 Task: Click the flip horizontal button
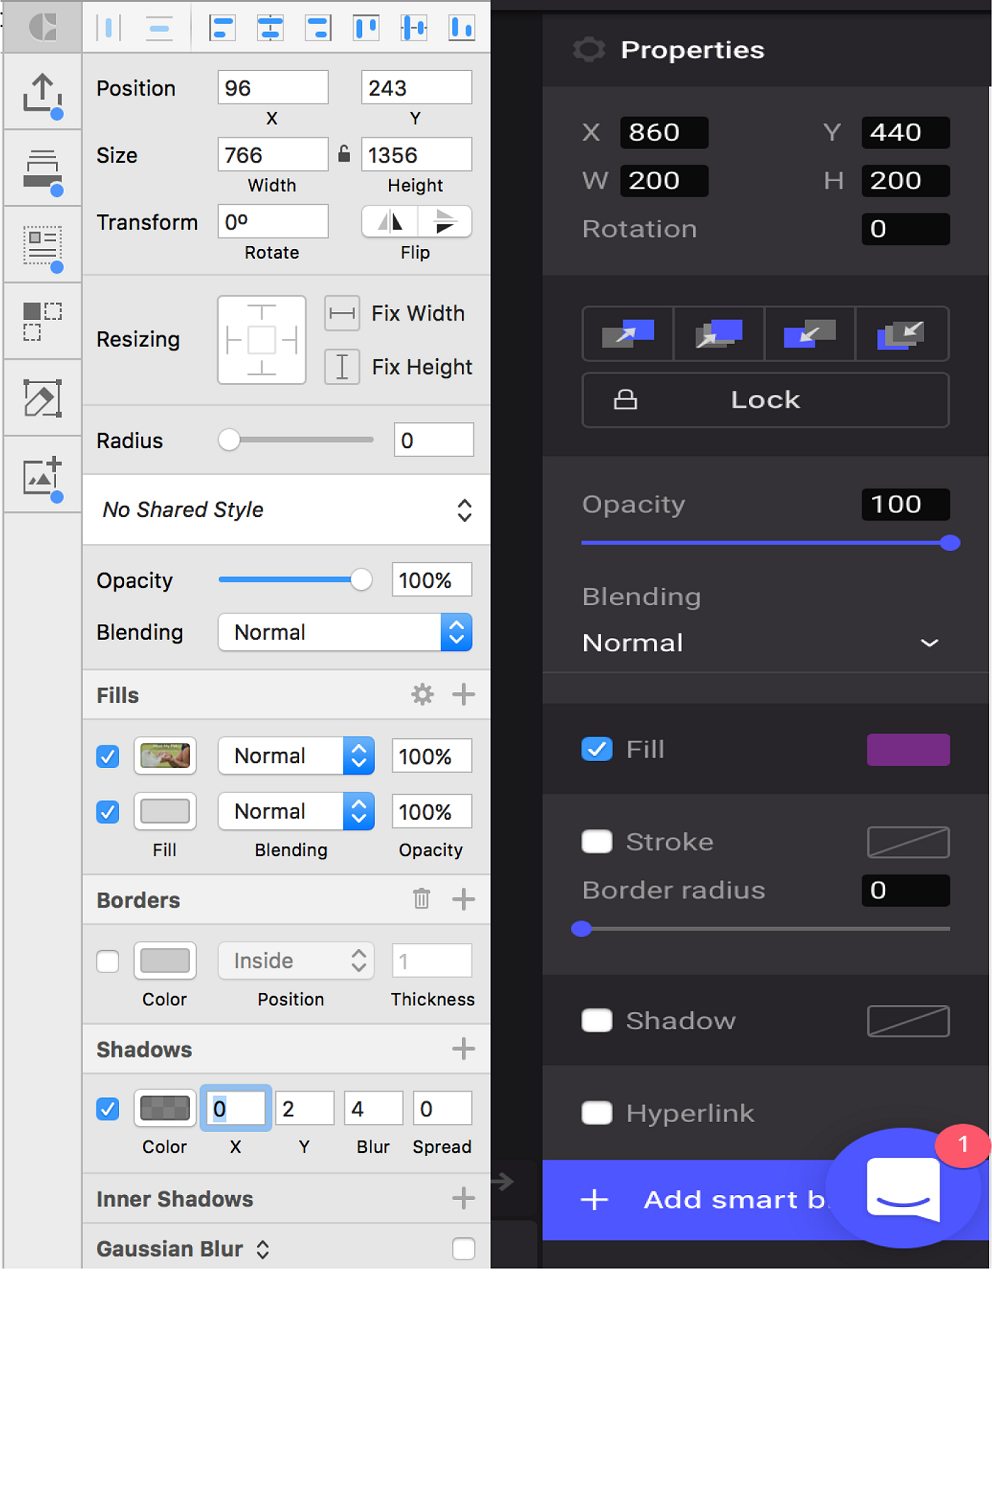390,222
